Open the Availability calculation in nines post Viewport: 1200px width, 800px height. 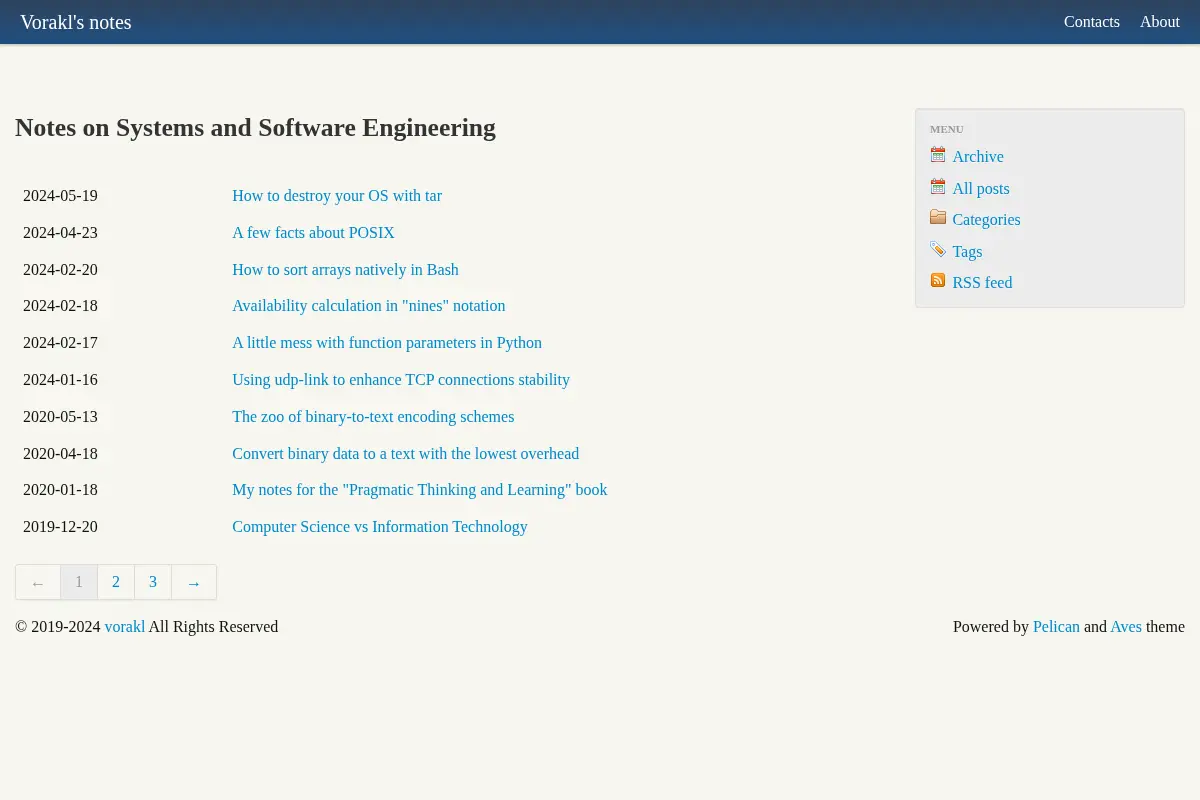[368, 306]
